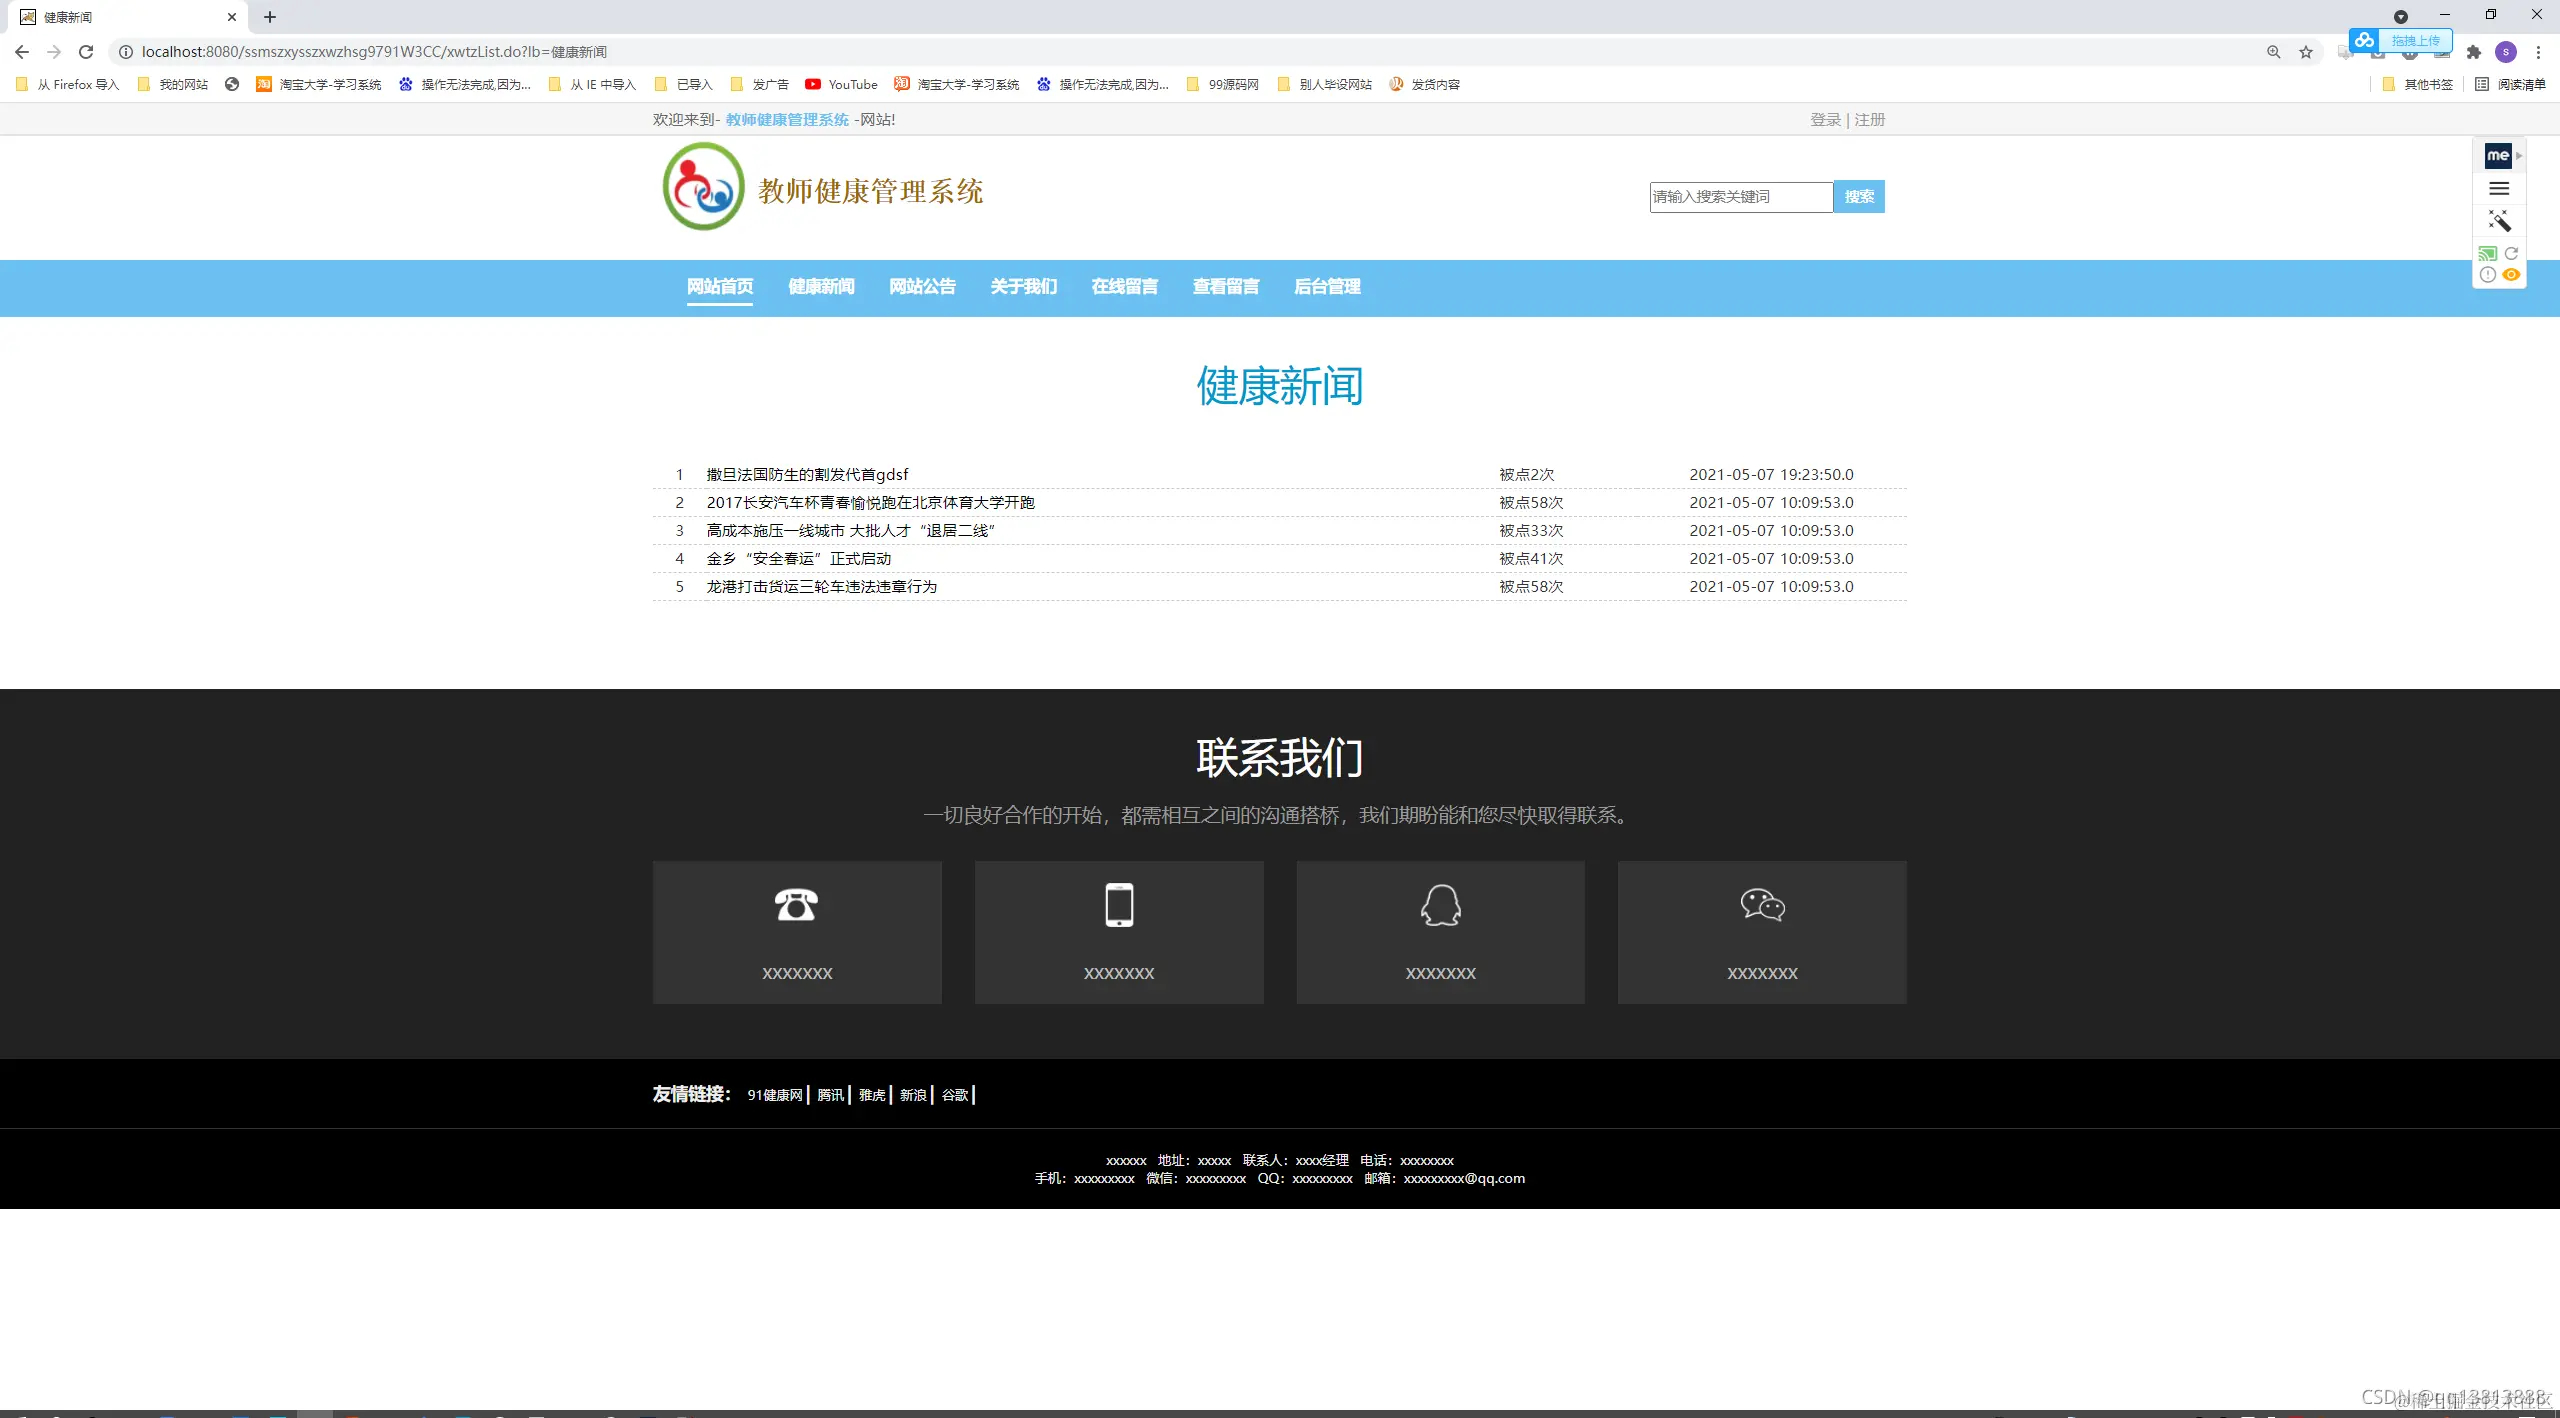Image resolution: width=2560 pixels, height=1418 pixels.
Task: Open the 91健康网 friend link
Action: click(x=775, y=1095)
